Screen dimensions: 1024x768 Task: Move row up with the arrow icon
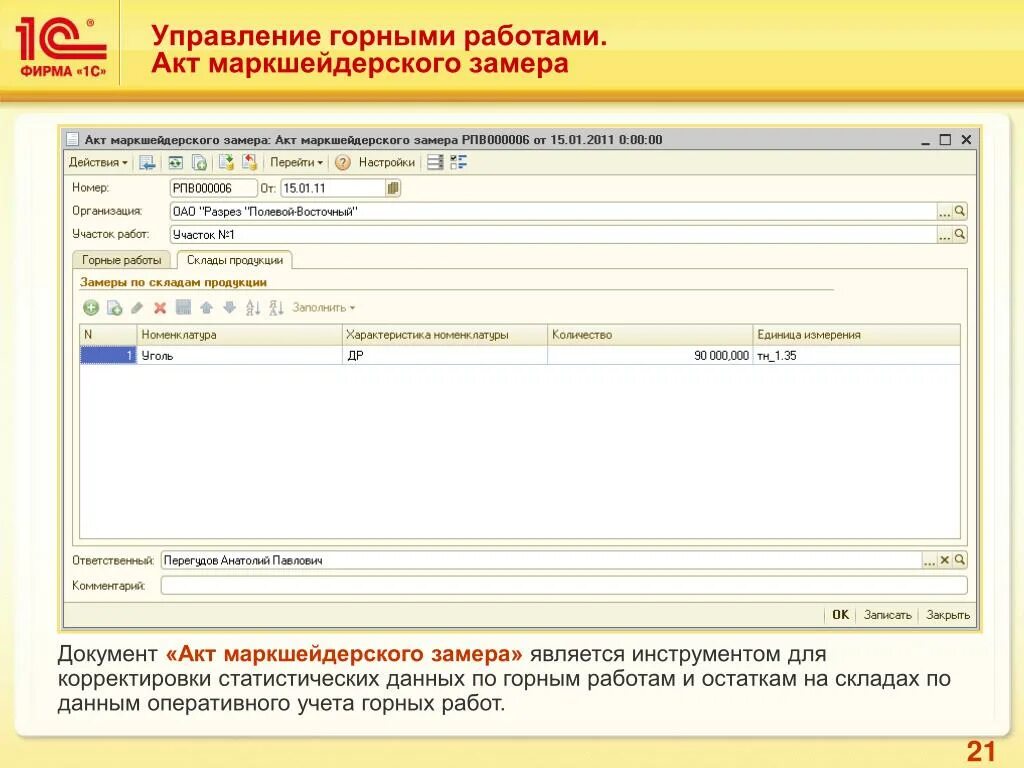coord(206,308)
